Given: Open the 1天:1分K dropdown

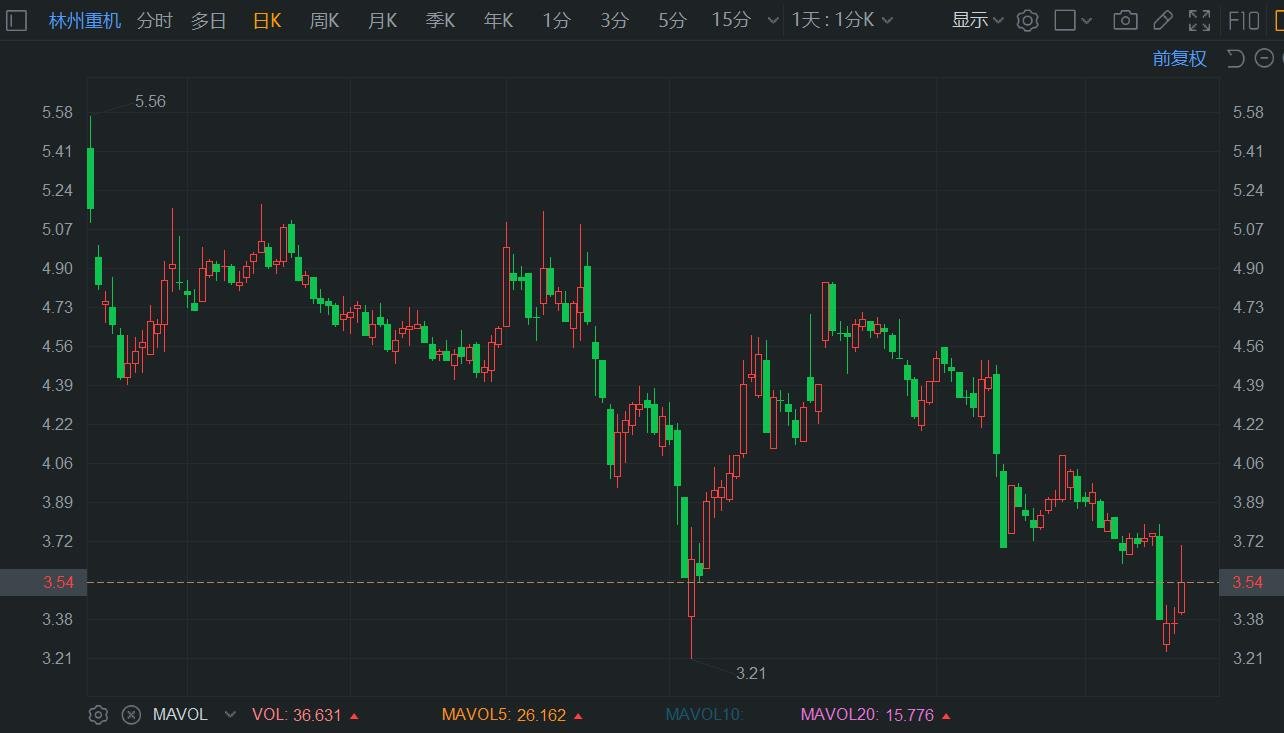Looking at the screenshot, I should (843, 20).
